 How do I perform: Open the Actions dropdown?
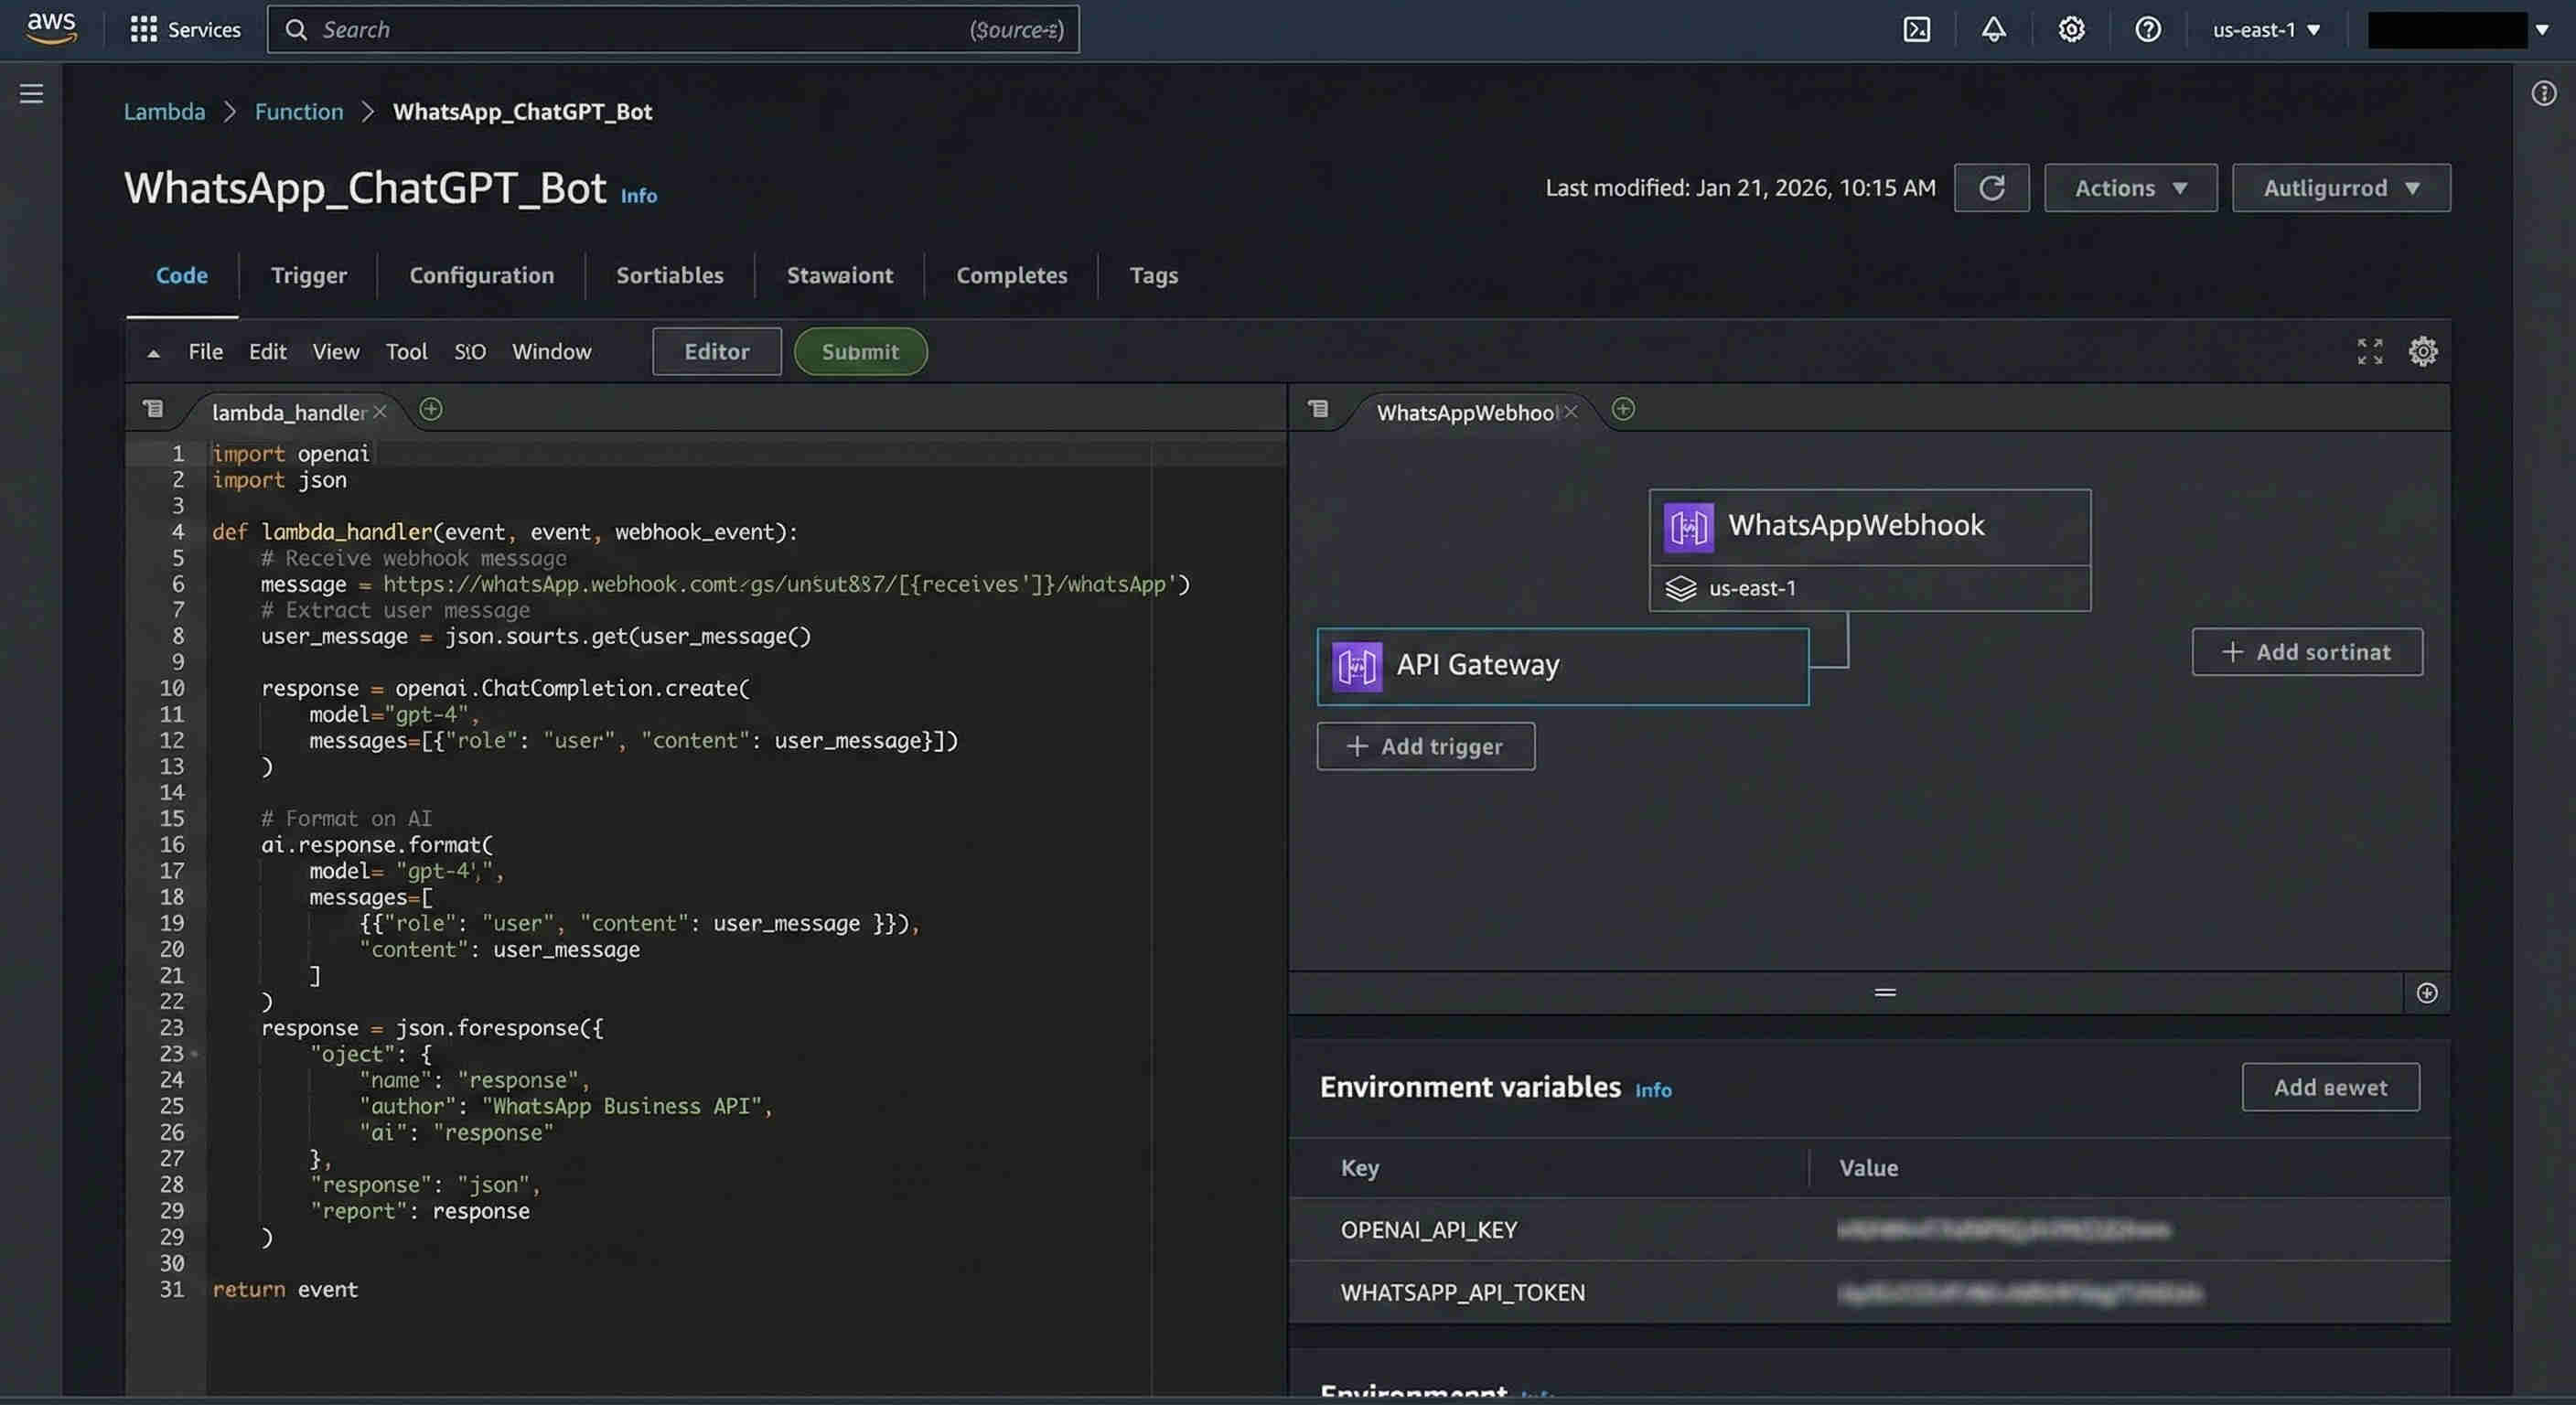(2130, 187)
